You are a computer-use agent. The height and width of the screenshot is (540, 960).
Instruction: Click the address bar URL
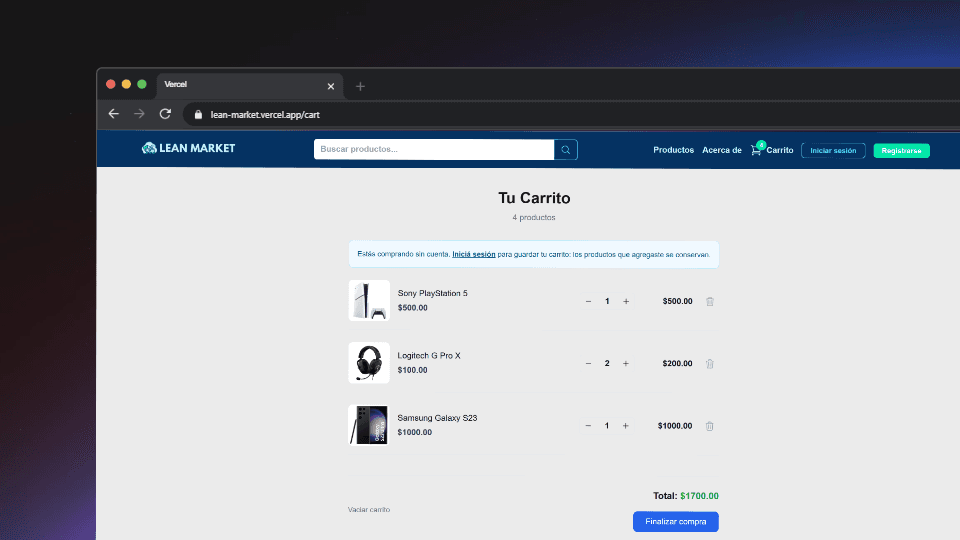pyautogui.click(x=265, y=114)
